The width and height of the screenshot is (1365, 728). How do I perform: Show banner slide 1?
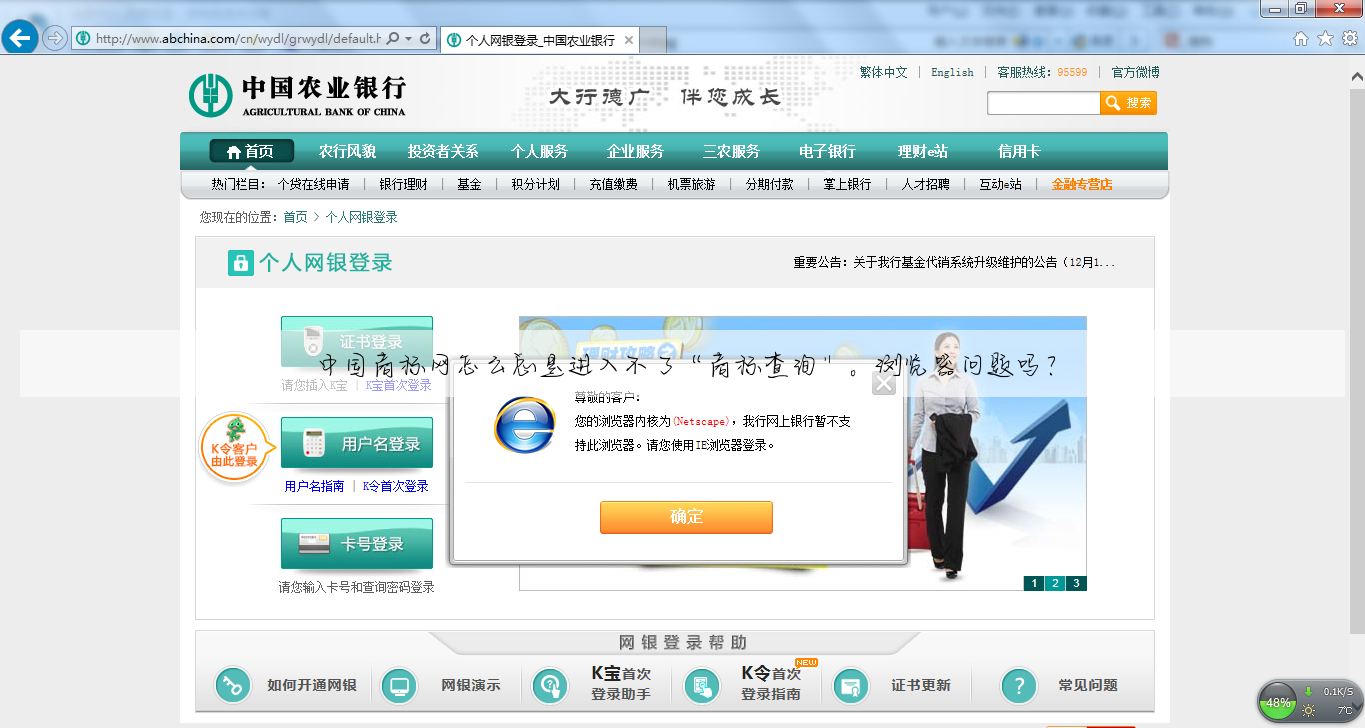pyautogui.click(x=1034, y=583)
